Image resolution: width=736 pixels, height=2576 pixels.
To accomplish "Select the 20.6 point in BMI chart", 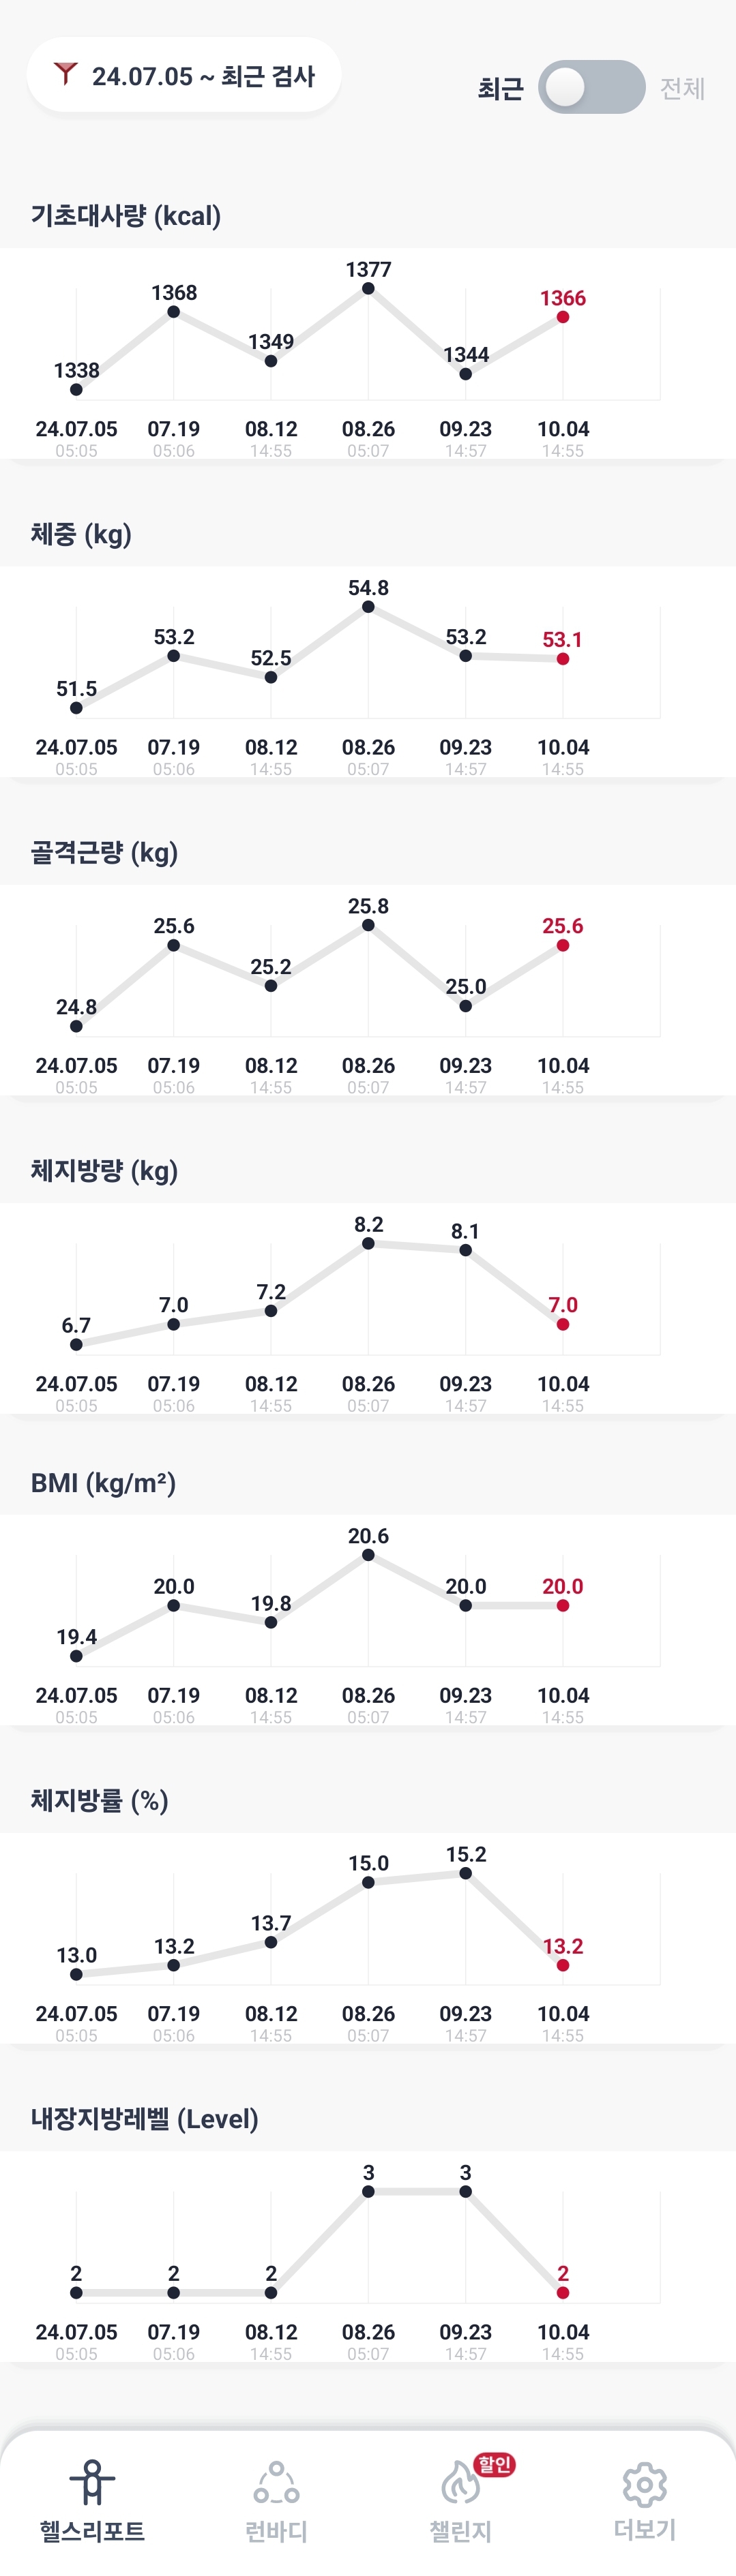I will pyautogui.click(x=368, y=1555).
